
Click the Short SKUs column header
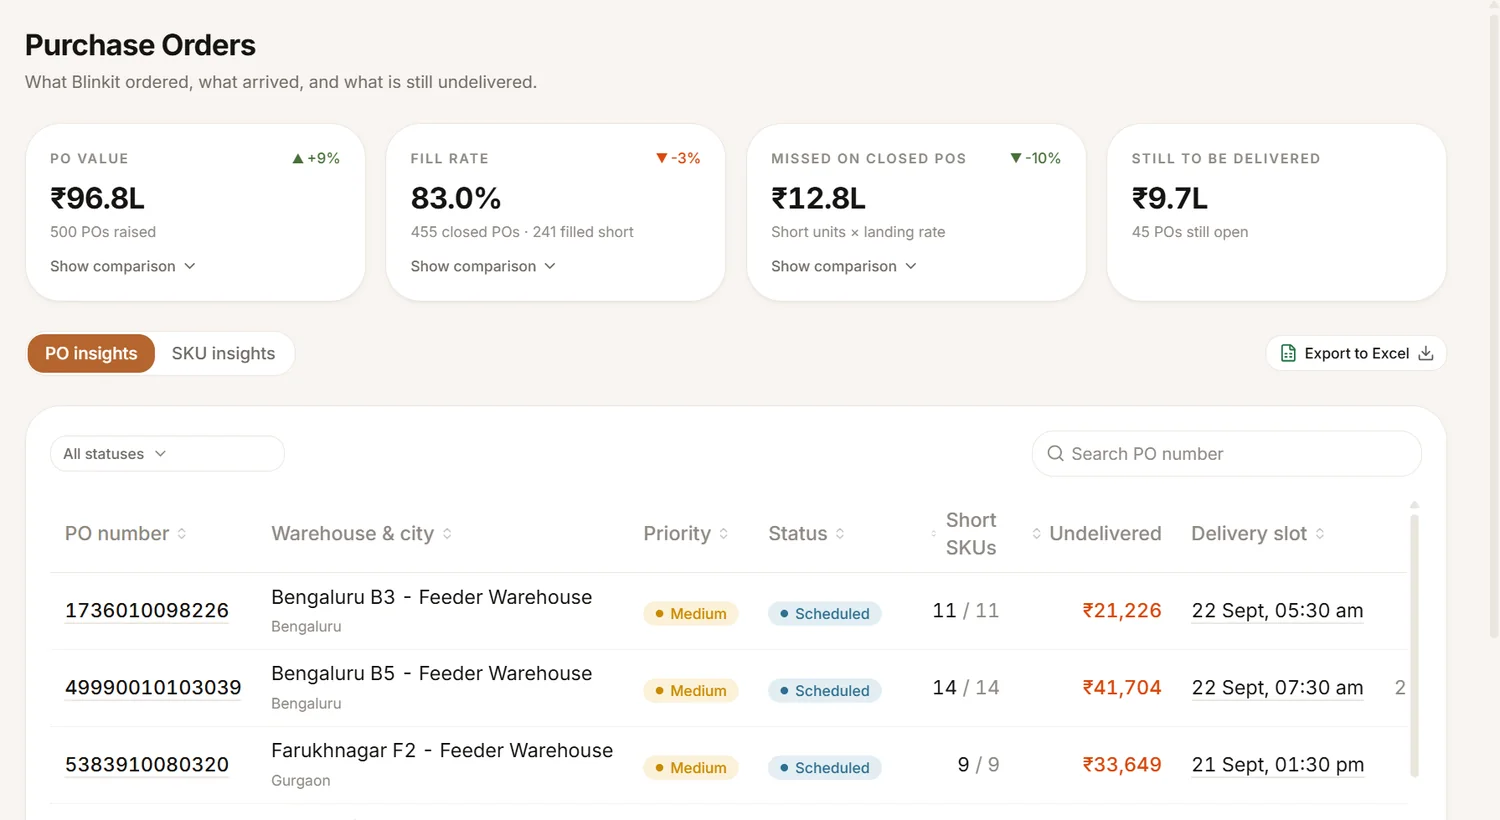(971, 534)
